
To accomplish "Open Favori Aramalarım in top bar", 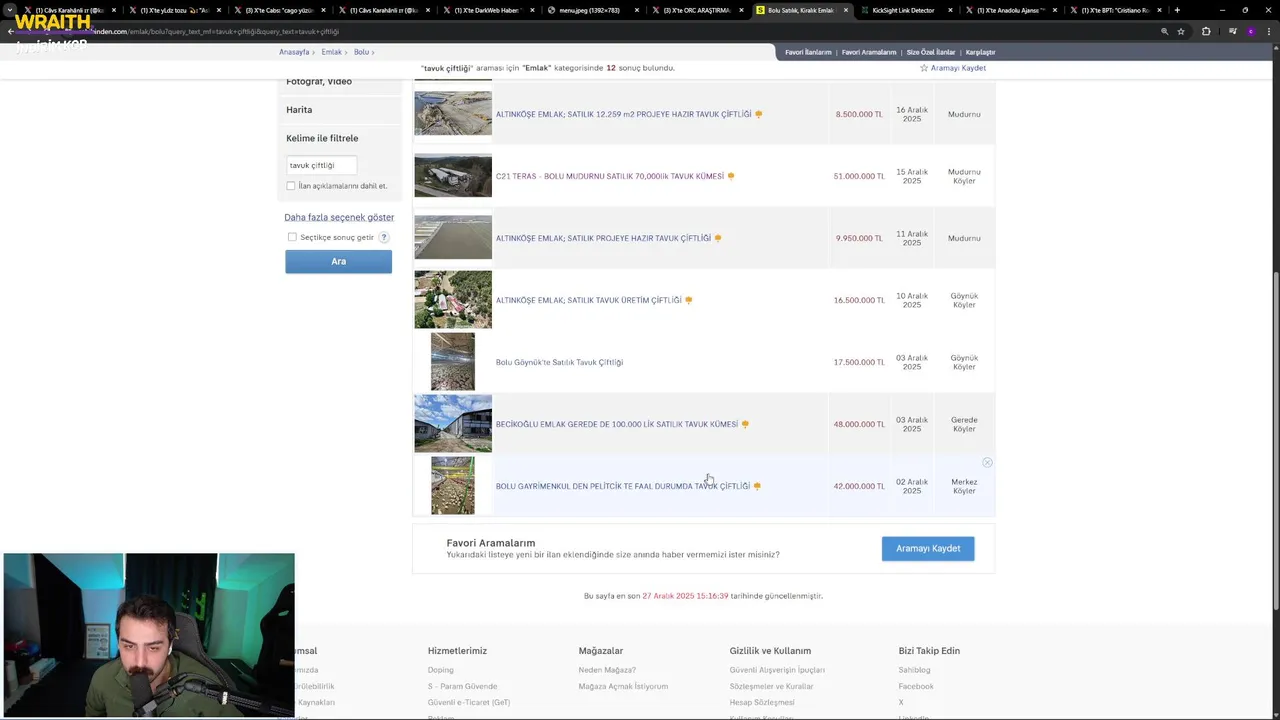I will 869,52.
